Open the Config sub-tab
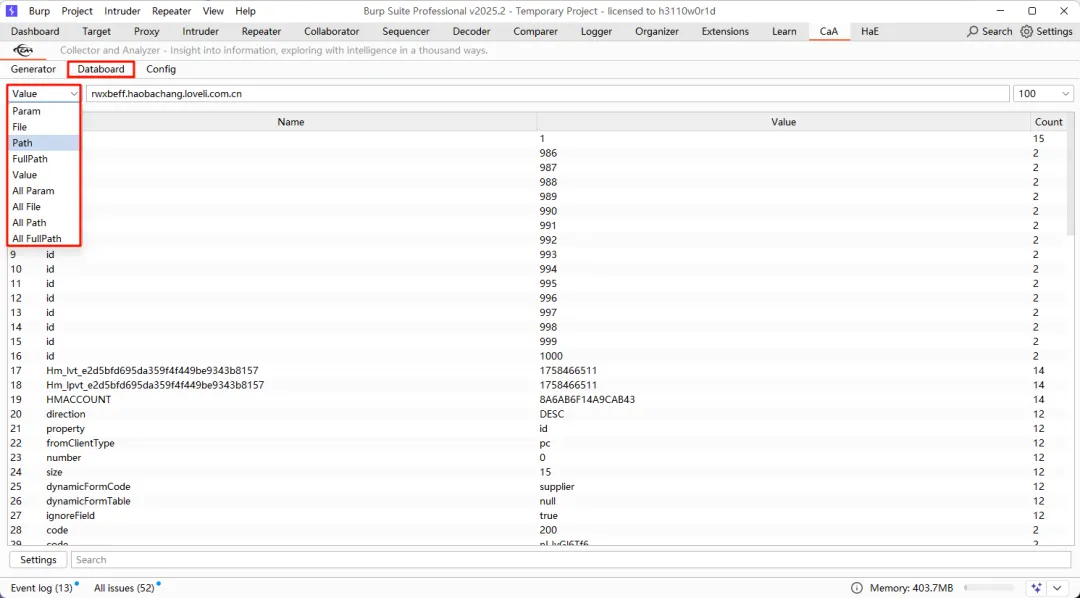This screenshot has height=598, width=1080. coord(160,69)
